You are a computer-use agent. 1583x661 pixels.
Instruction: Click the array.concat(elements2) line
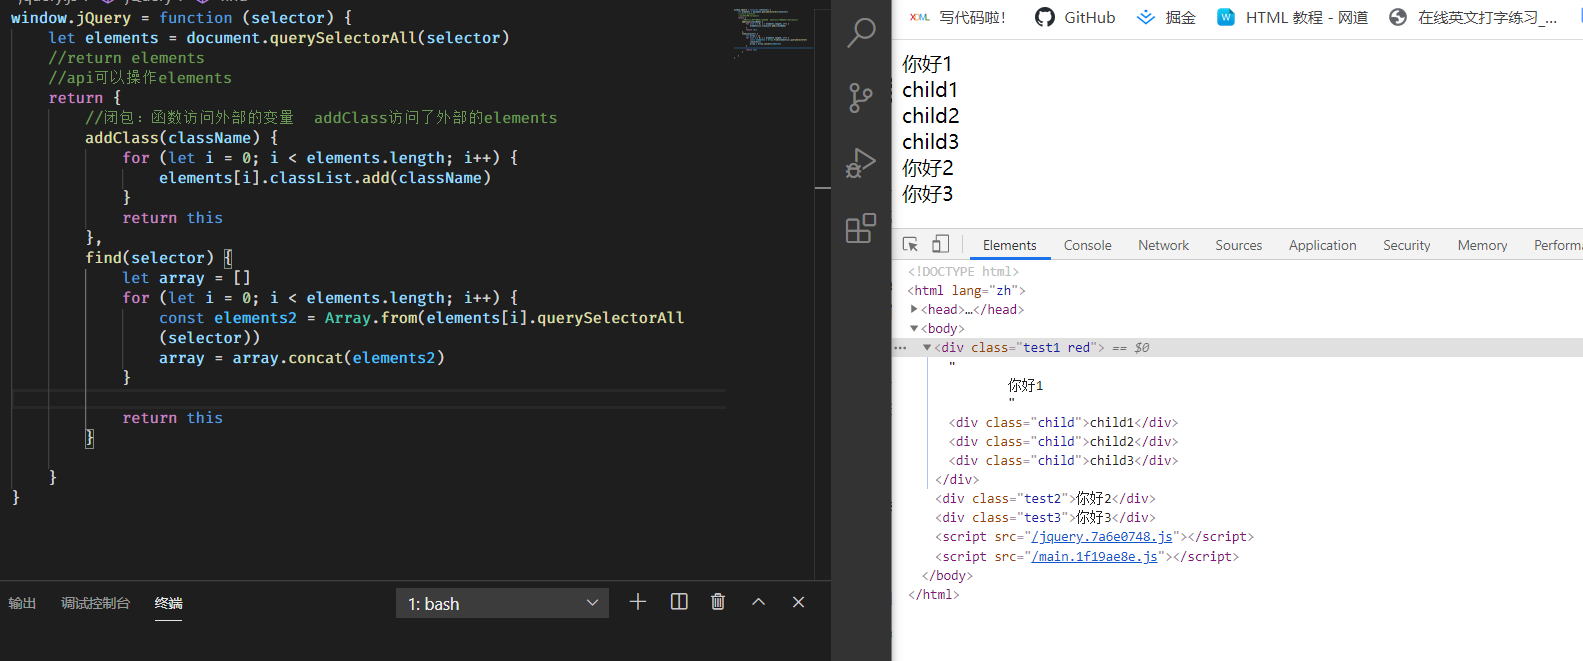click(301, 358)
